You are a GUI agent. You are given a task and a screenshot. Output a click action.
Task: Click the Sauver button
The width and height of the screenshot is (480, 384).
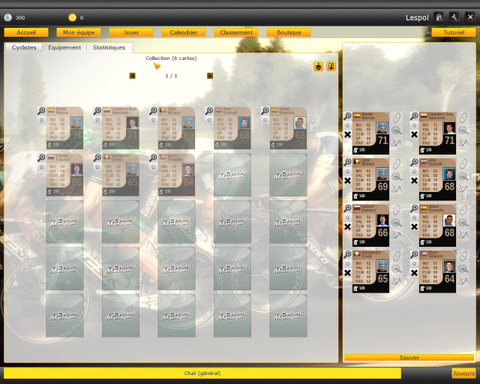click(x=409, y=357)
